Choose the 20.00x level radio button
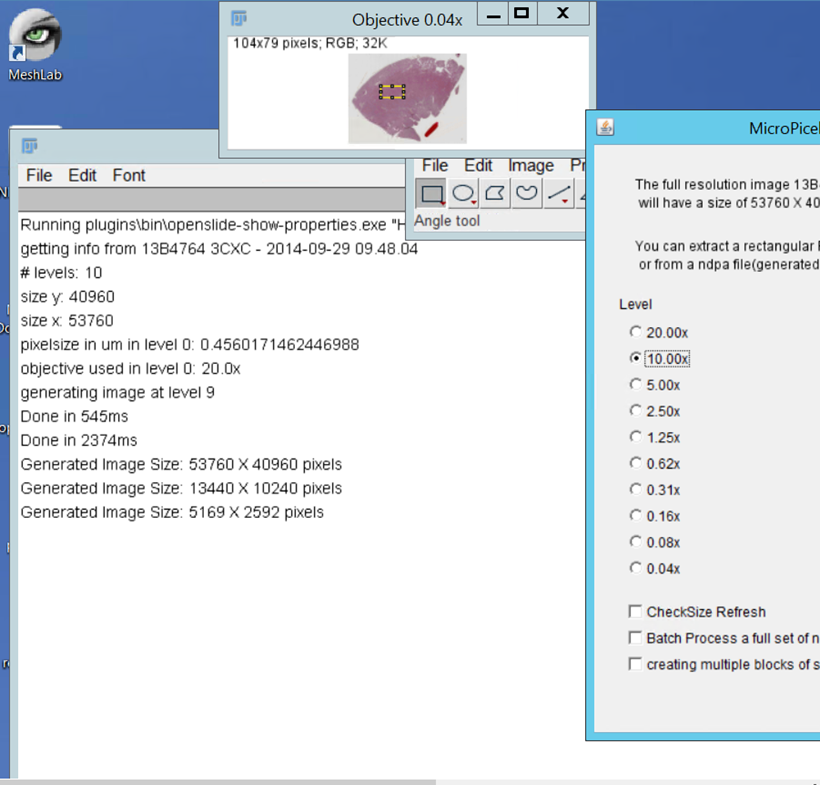This screenshot has width=820, height=785. 635,332
